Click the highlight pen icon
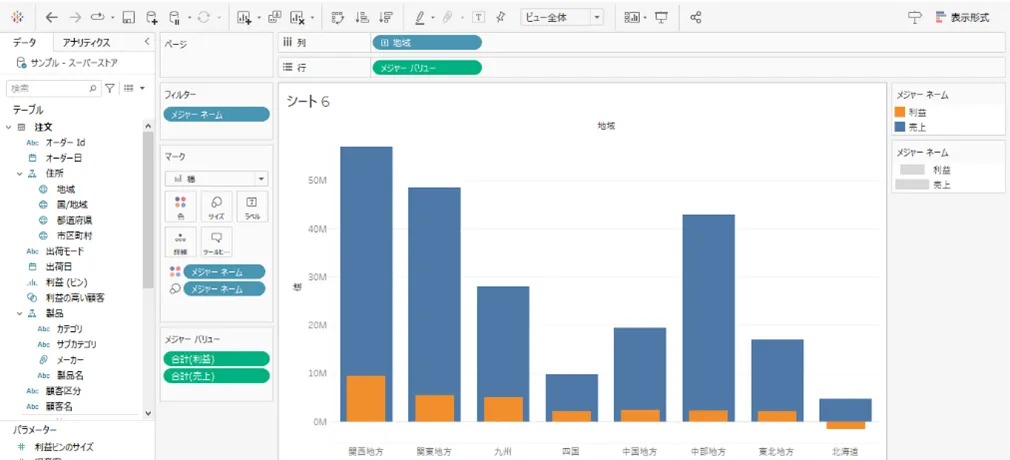This screenshot has height=460, width=1010. pos(420,17)
